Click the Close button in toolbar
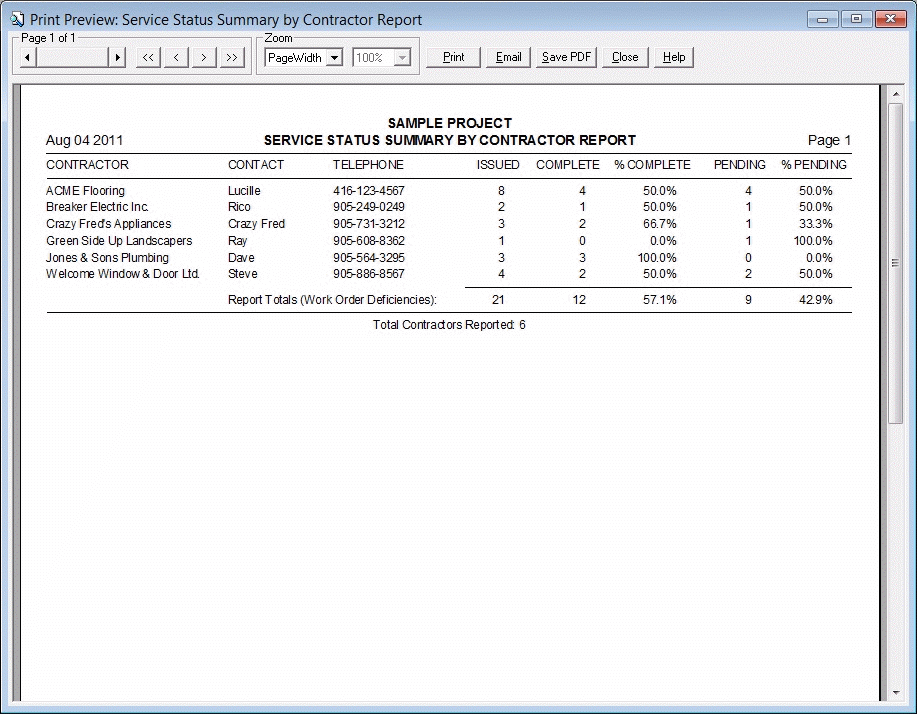This screenshot has width=917, height=714. pyautogui.click(x=625, y=57)
